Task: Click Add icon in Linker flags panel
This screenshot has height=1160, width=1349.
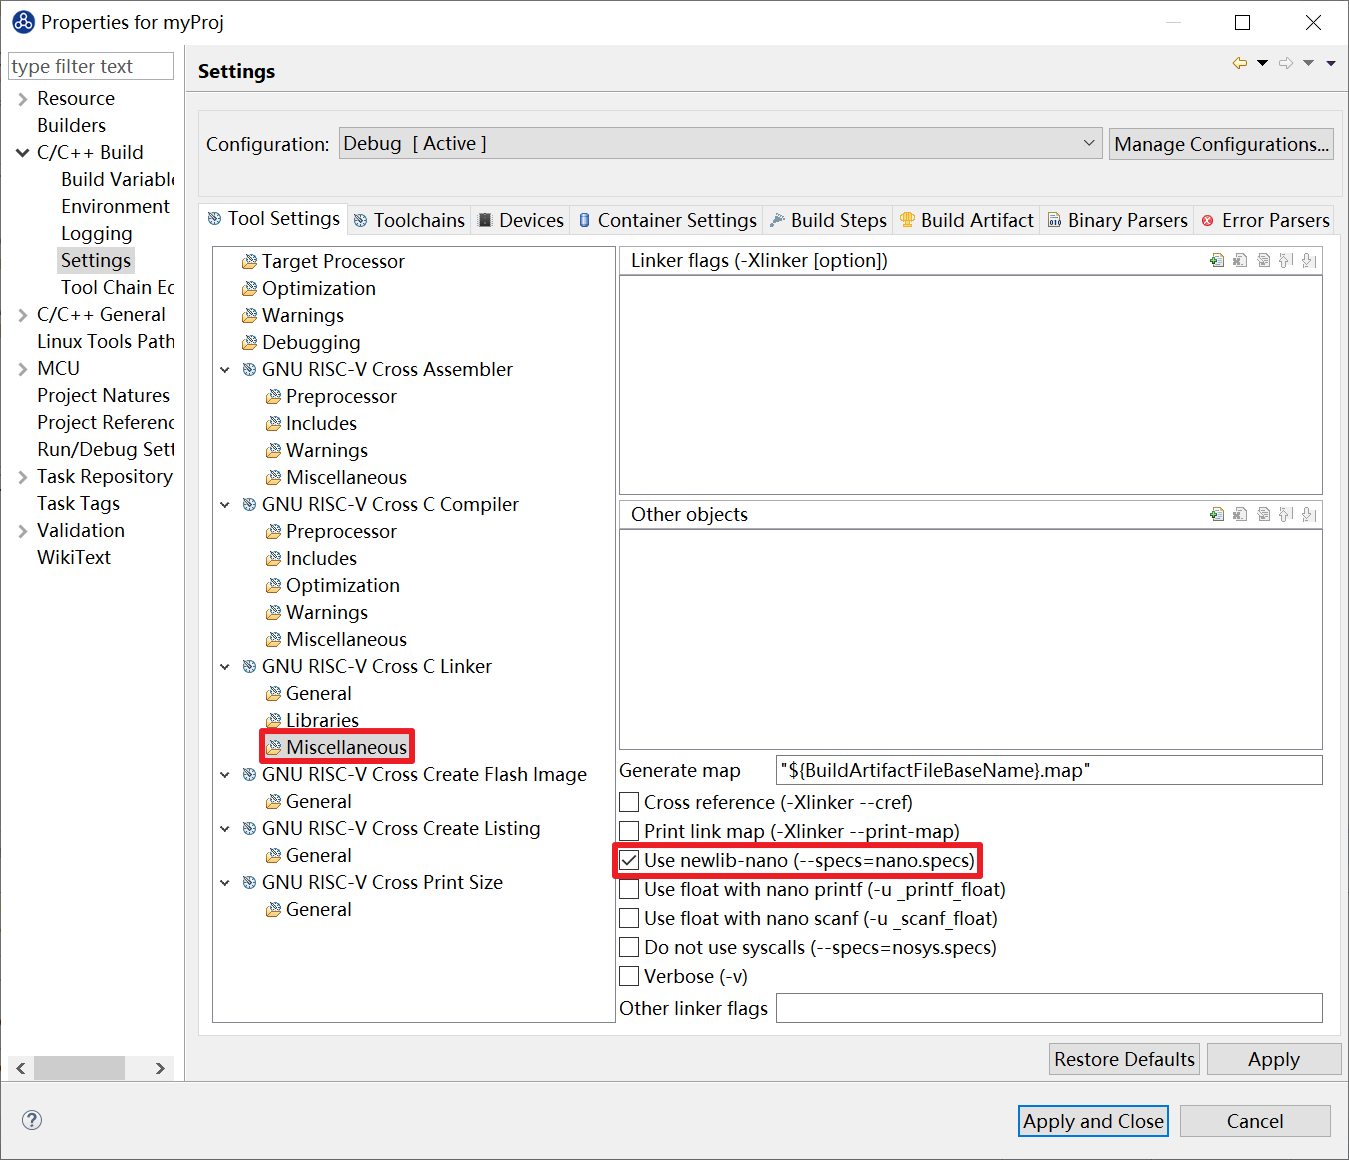Action: tap(1217, 261)
